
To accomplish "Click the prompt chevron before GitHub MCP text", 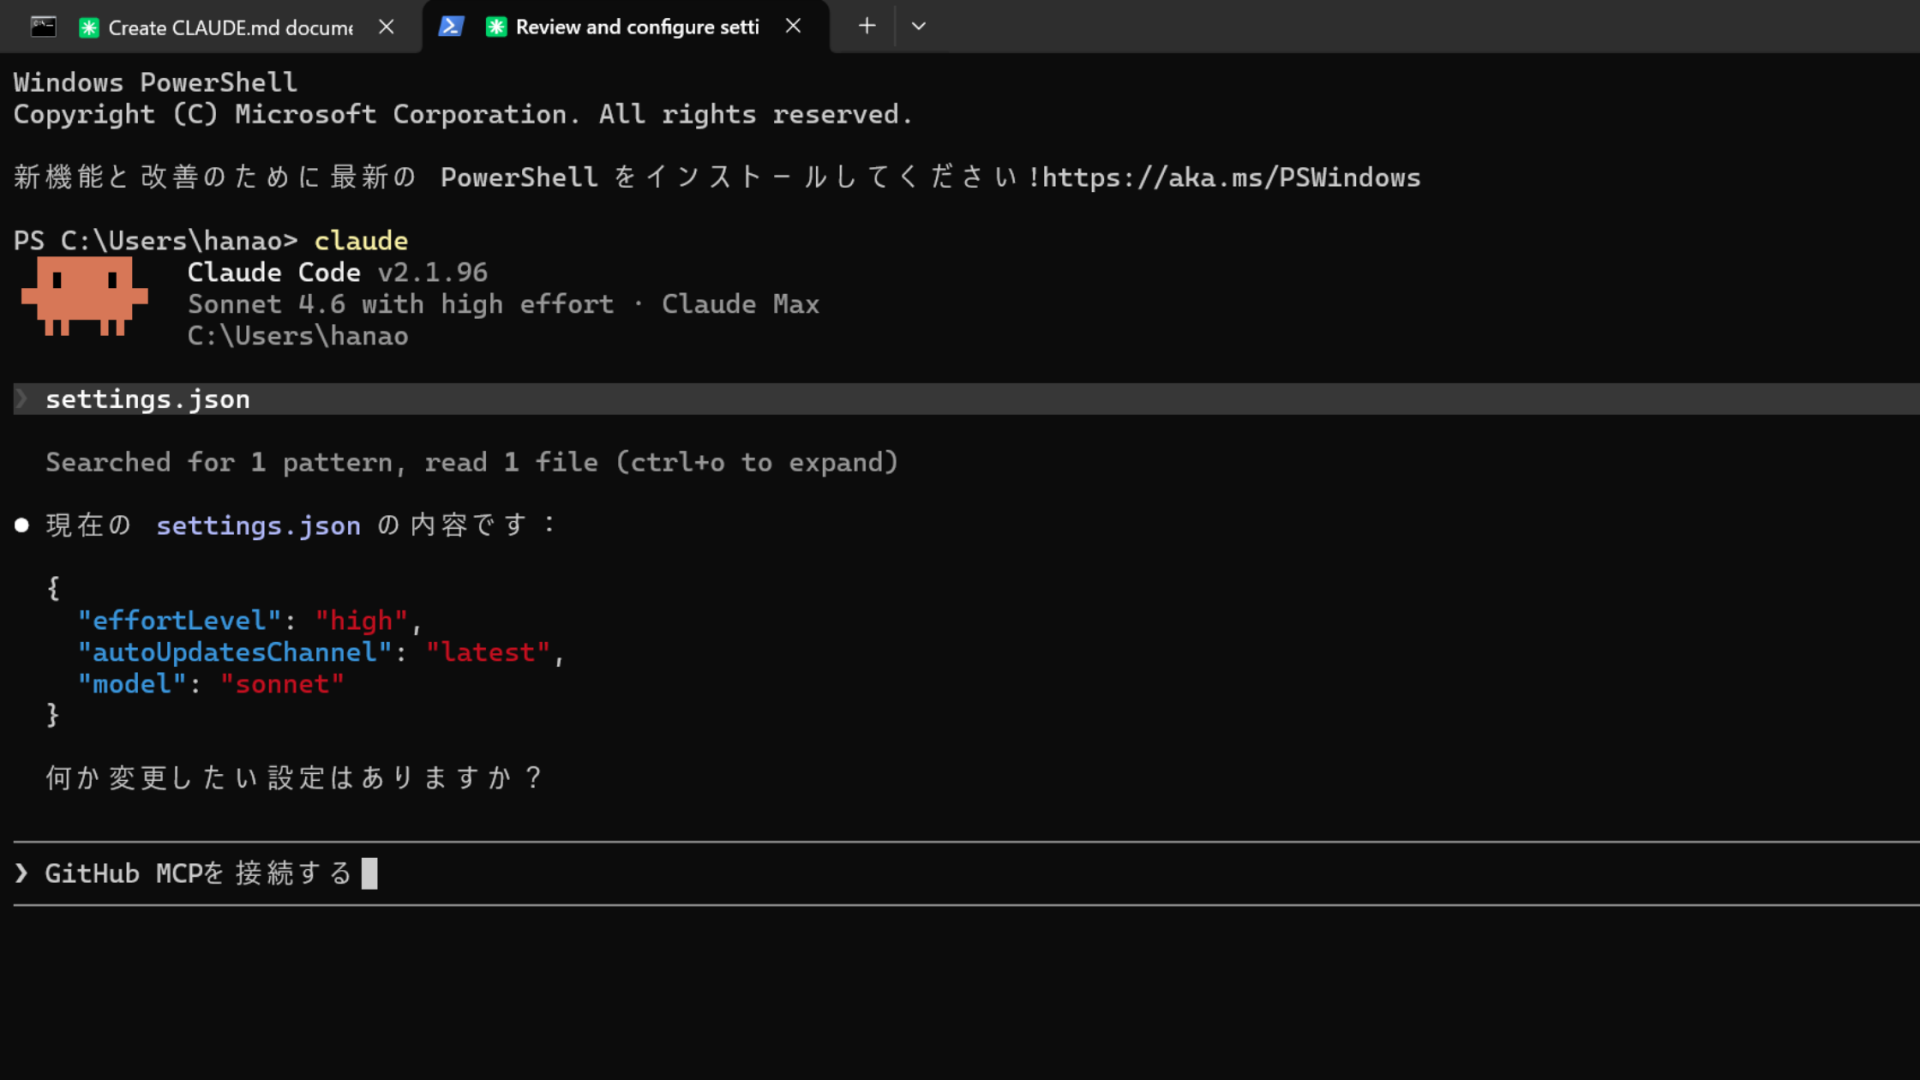I will pyautogui.click(x=22, y=873).
